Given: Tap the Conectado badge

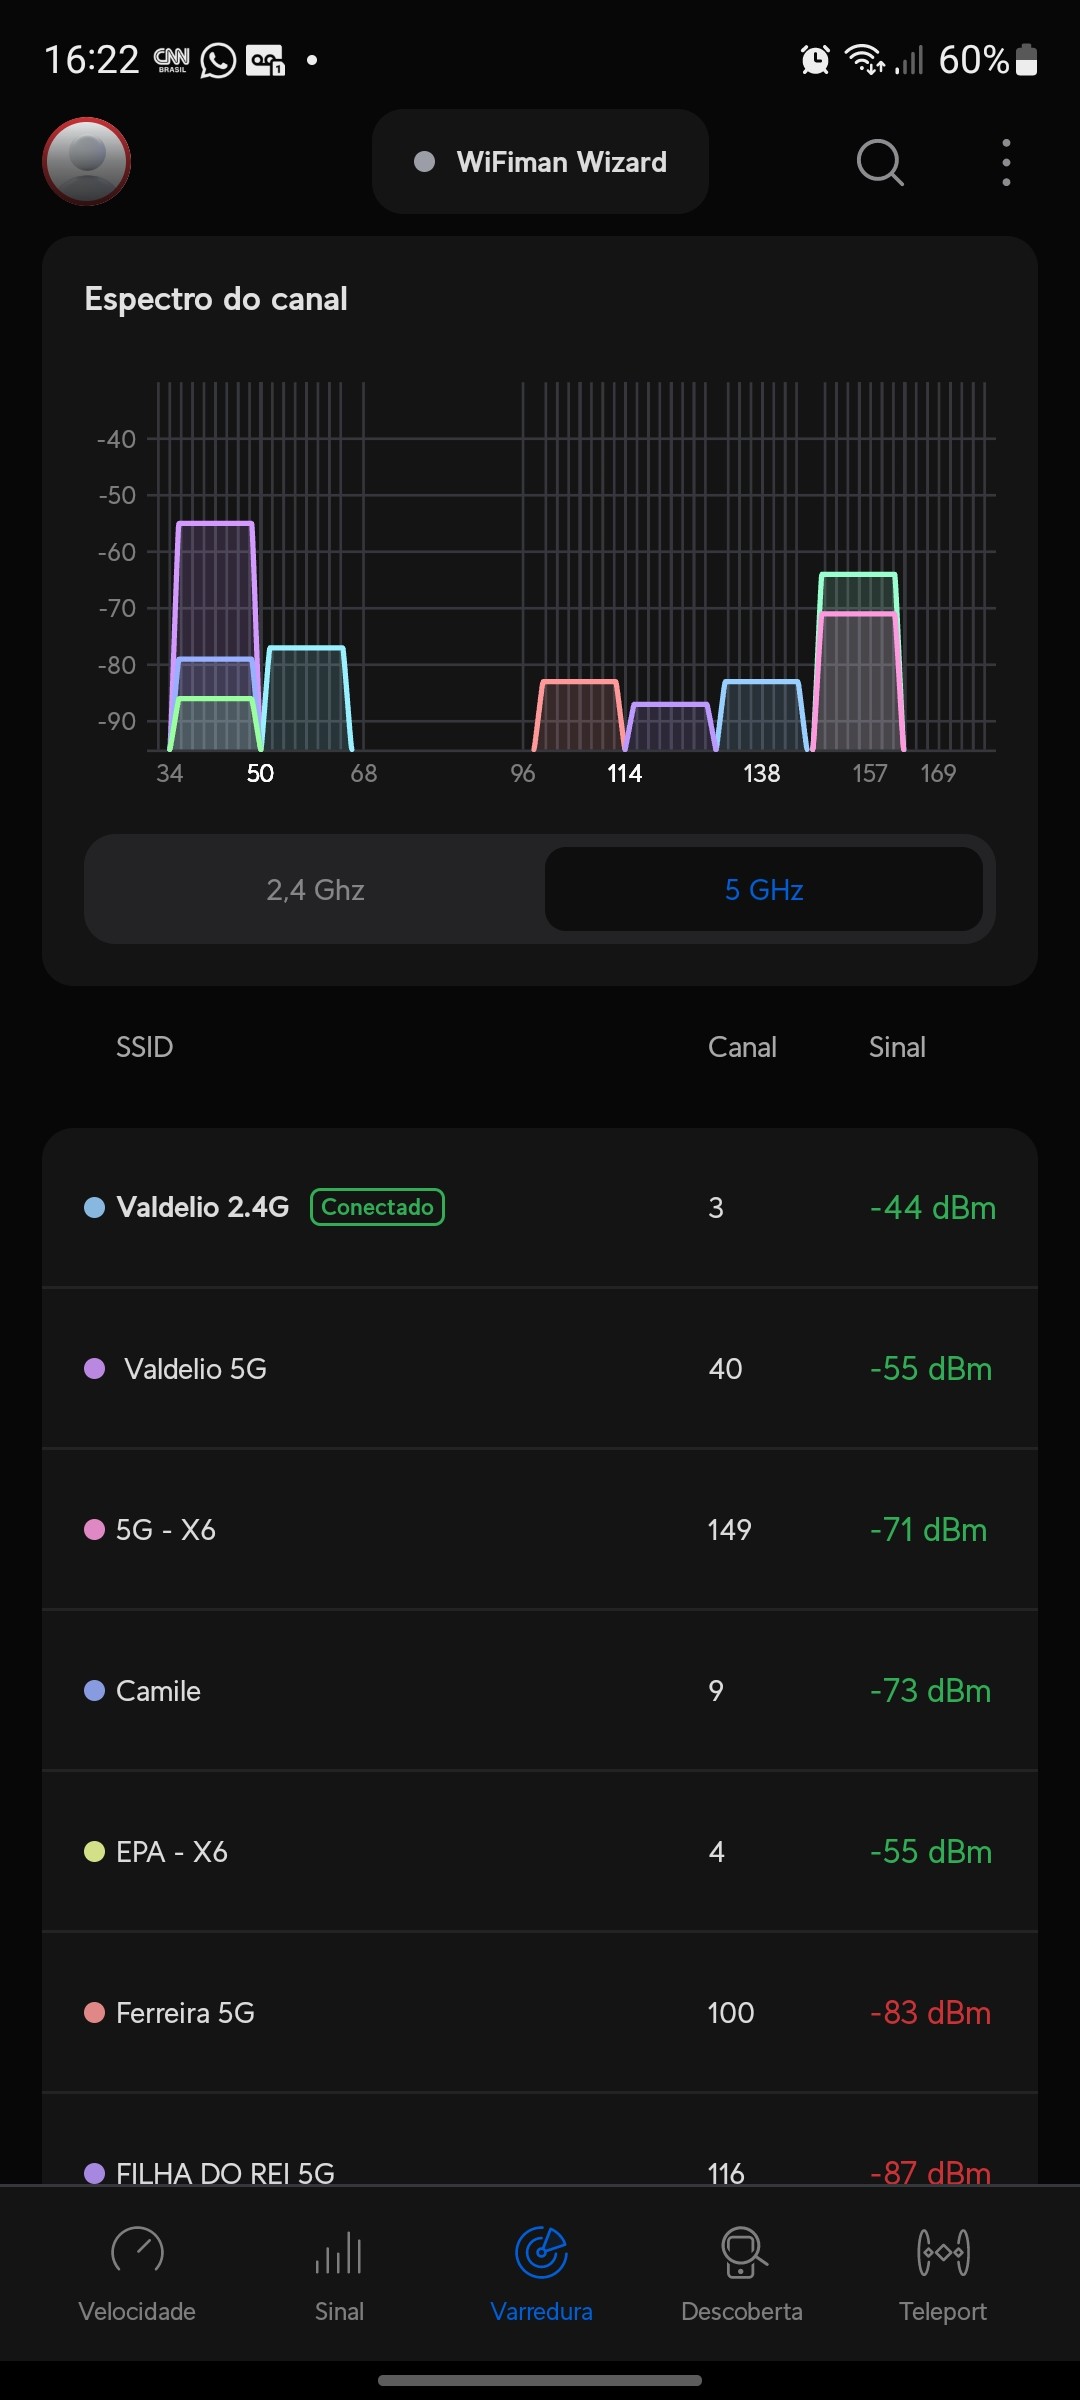Looking at the screenshot, I should (377, 1207).
